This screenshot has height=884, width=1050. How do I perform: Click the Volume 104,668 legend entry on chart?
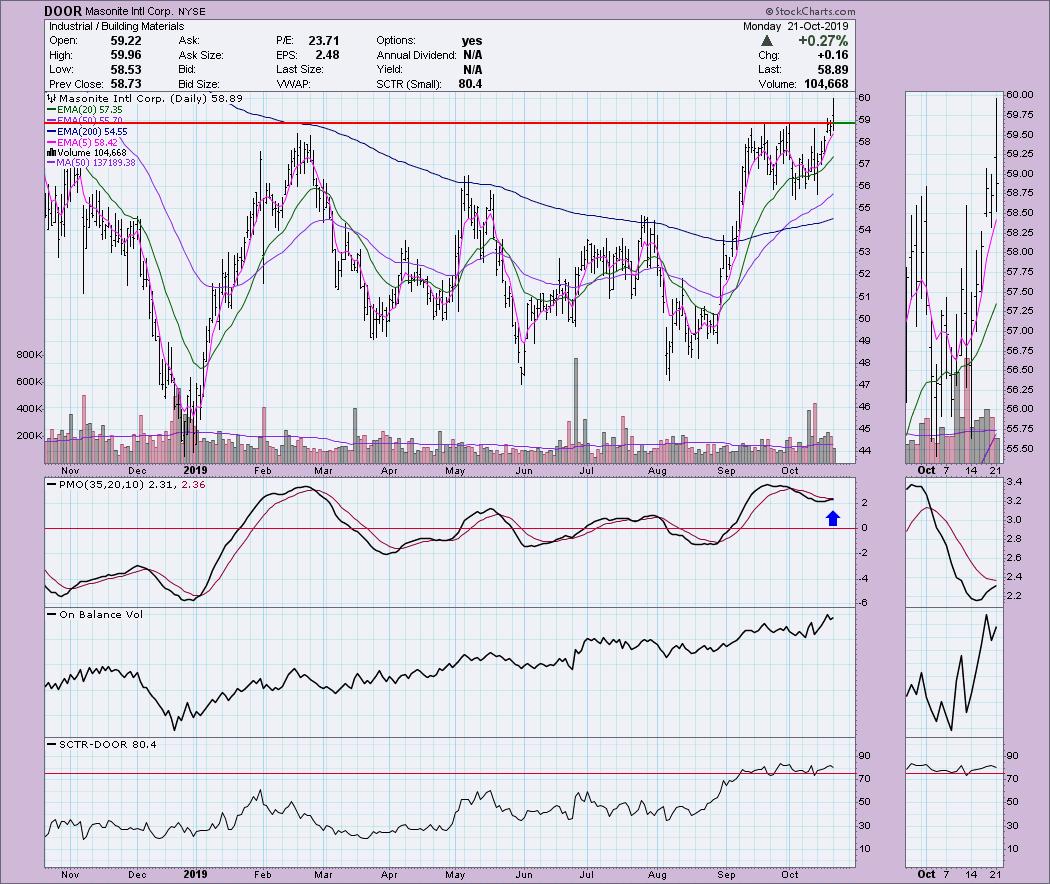86,153
